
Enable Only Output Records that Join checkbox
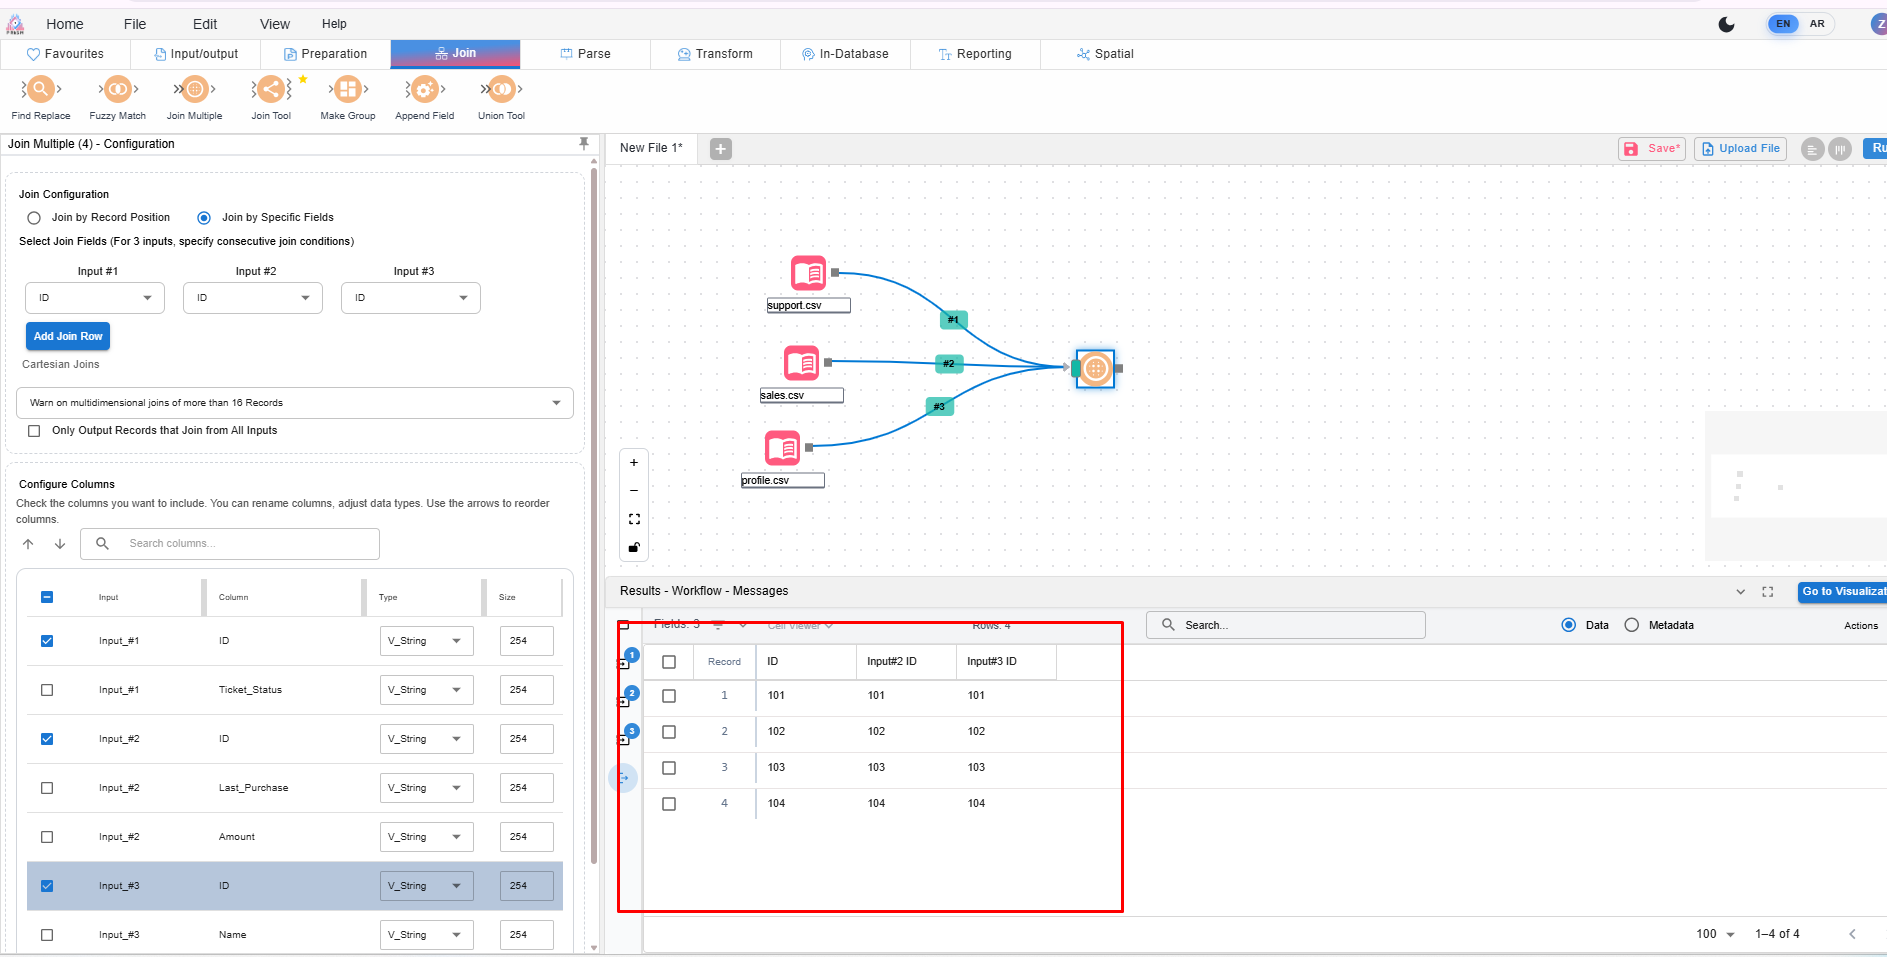34,431
